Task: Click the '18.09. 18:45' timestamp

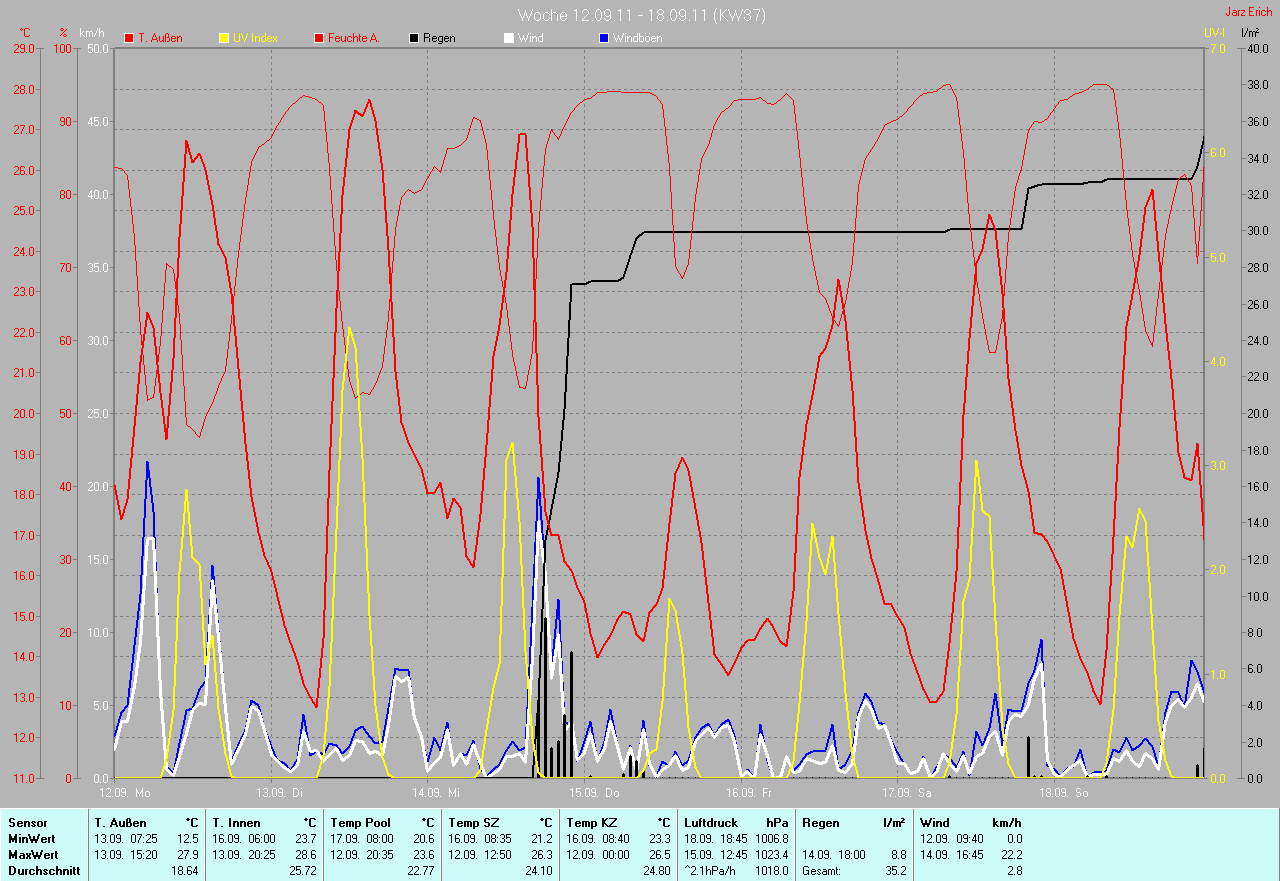Action: [x=718, y=838]
